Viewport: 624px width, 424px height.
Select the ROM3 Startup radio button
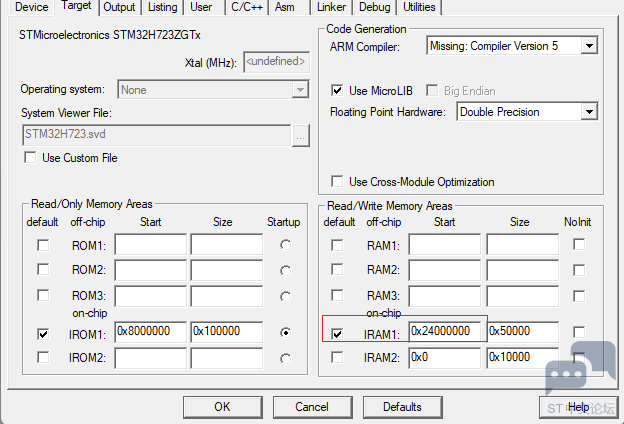285,297
